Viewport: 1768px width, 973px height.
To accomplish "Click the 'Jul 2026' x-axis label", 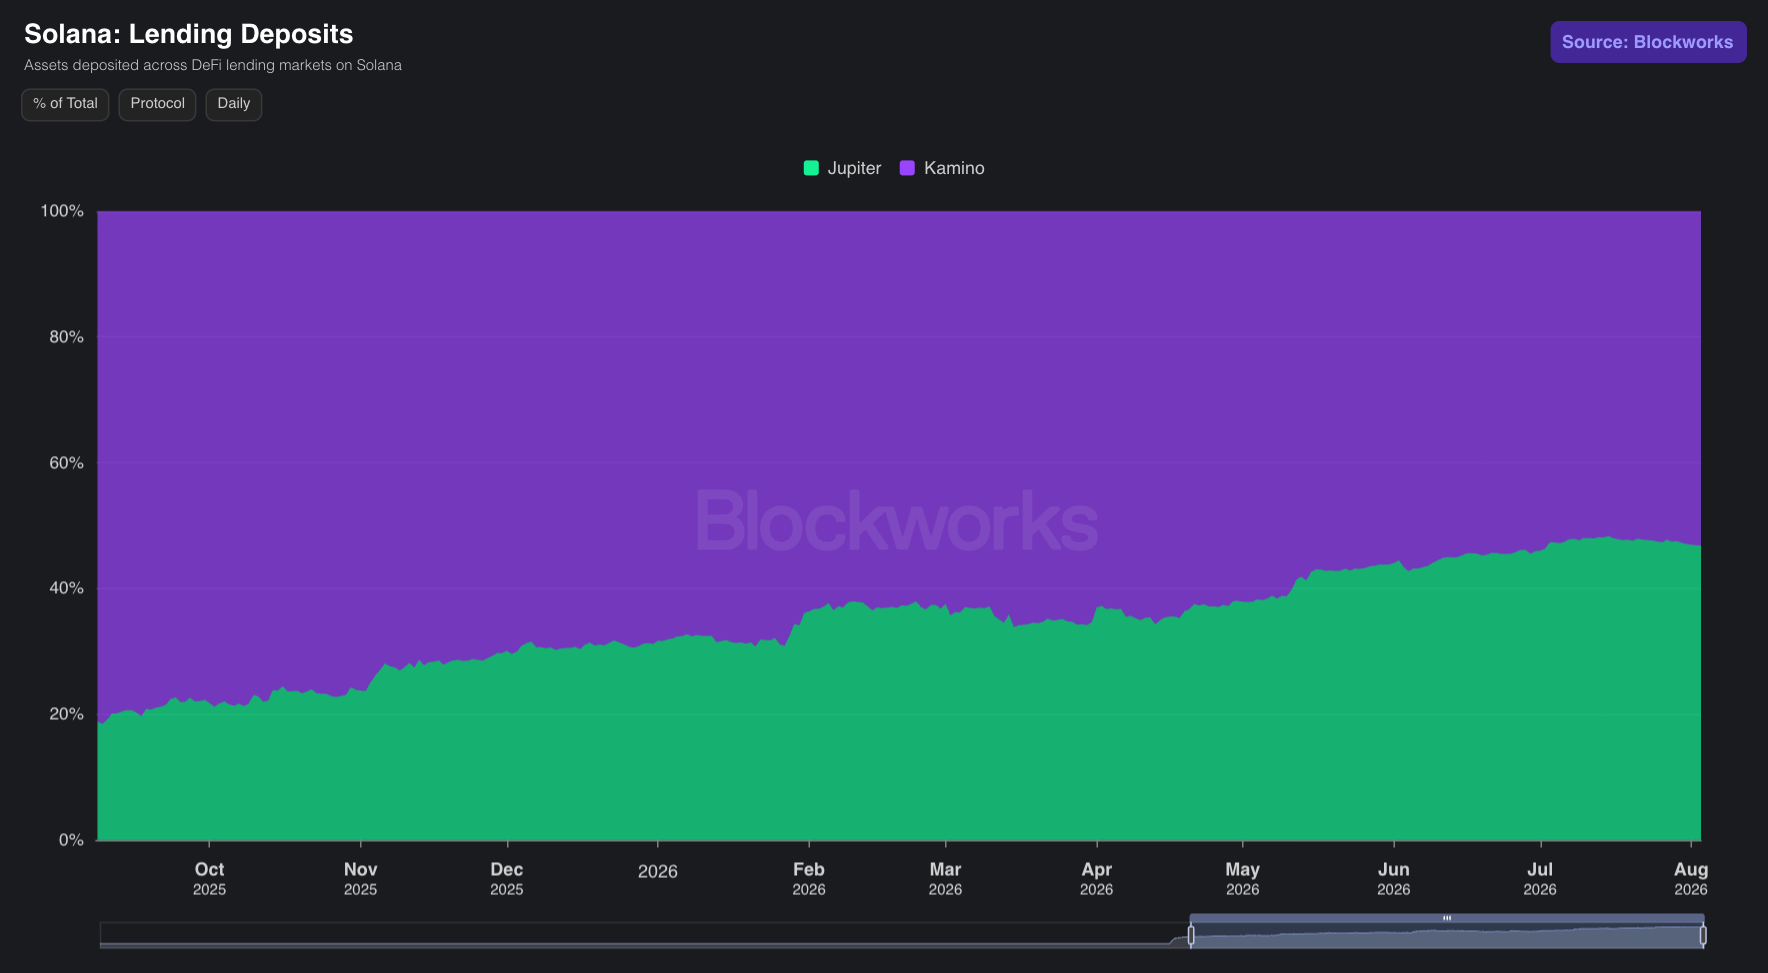I will click(x=1540, y=879).
